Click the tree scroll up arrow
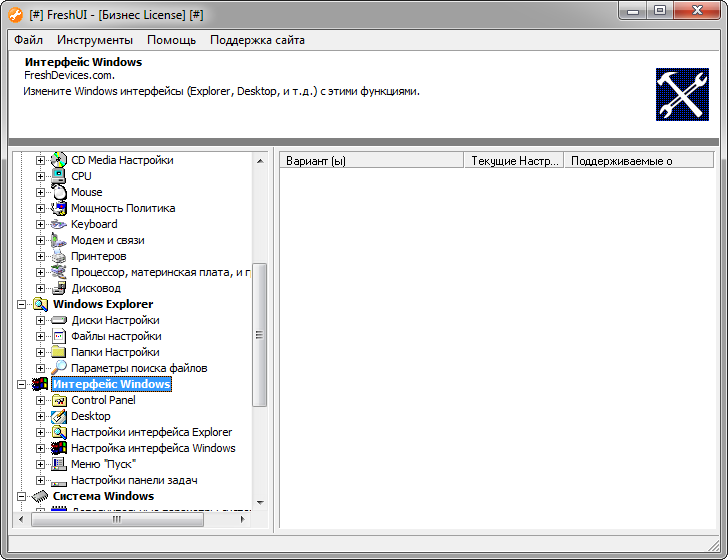The height and width of the screenshot is (560, 728). click(260, 161)
